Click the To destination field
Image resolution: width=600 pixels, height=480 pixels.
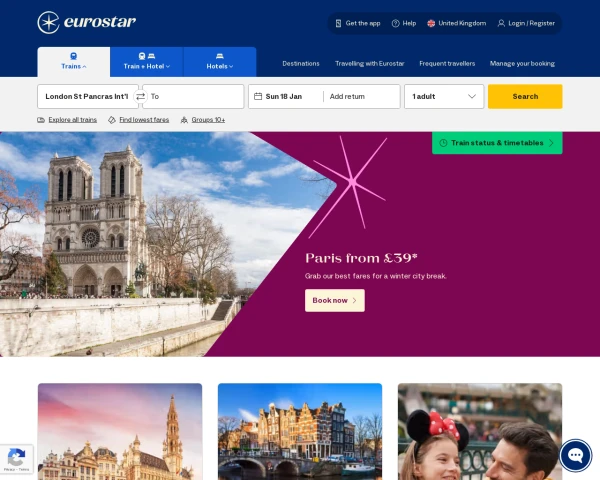193,96
